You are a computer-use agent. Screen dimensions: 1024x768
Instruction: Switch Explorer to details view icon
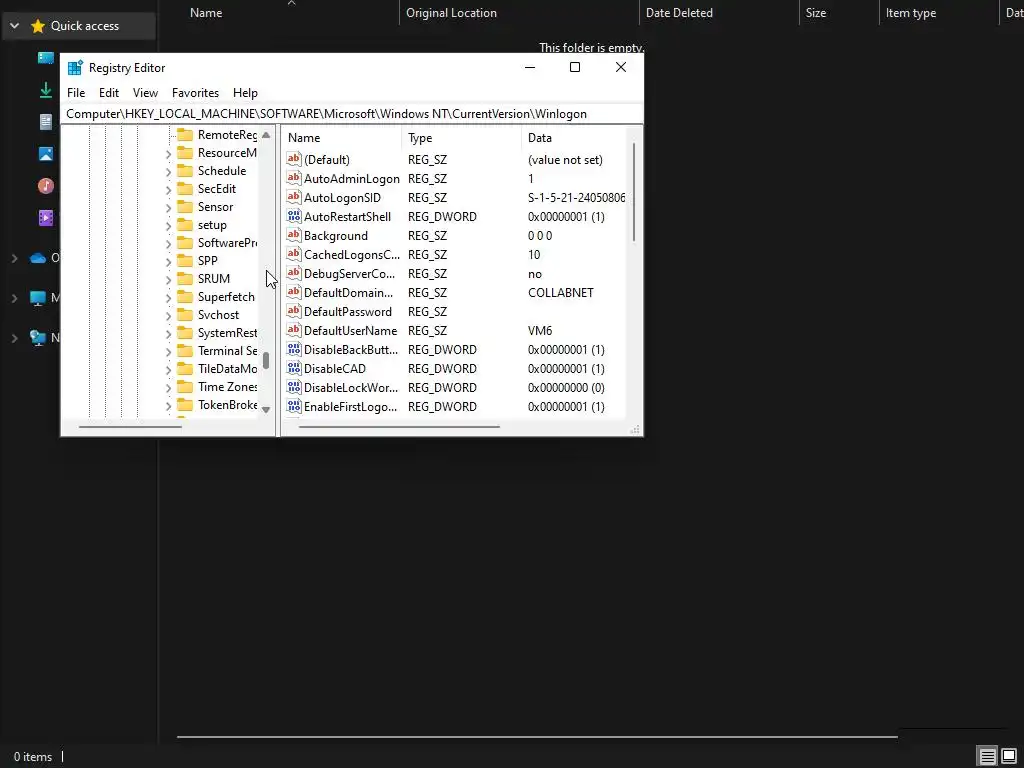(x=987, y=756)
